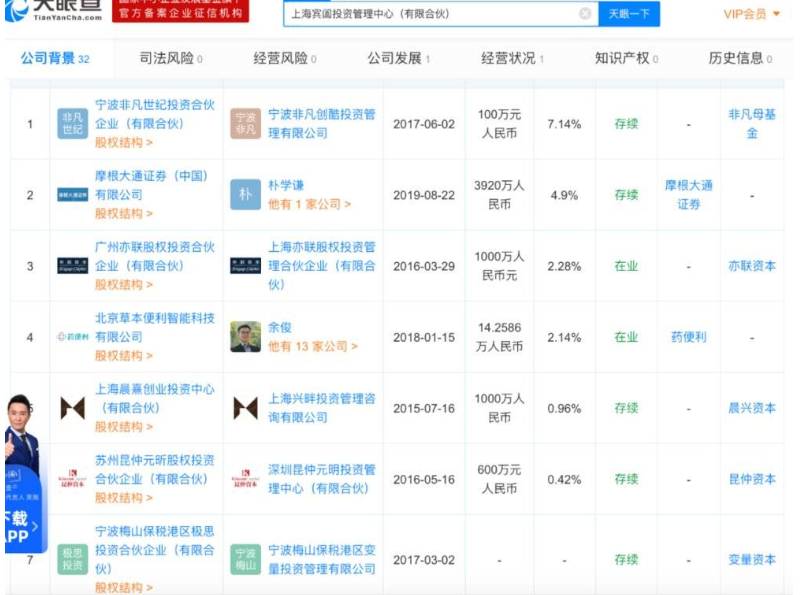Expand 股权结构 for 苏州昆仲元昕股权投资
Viewport: 800px width, 595px height.
[x=123, y=498]
